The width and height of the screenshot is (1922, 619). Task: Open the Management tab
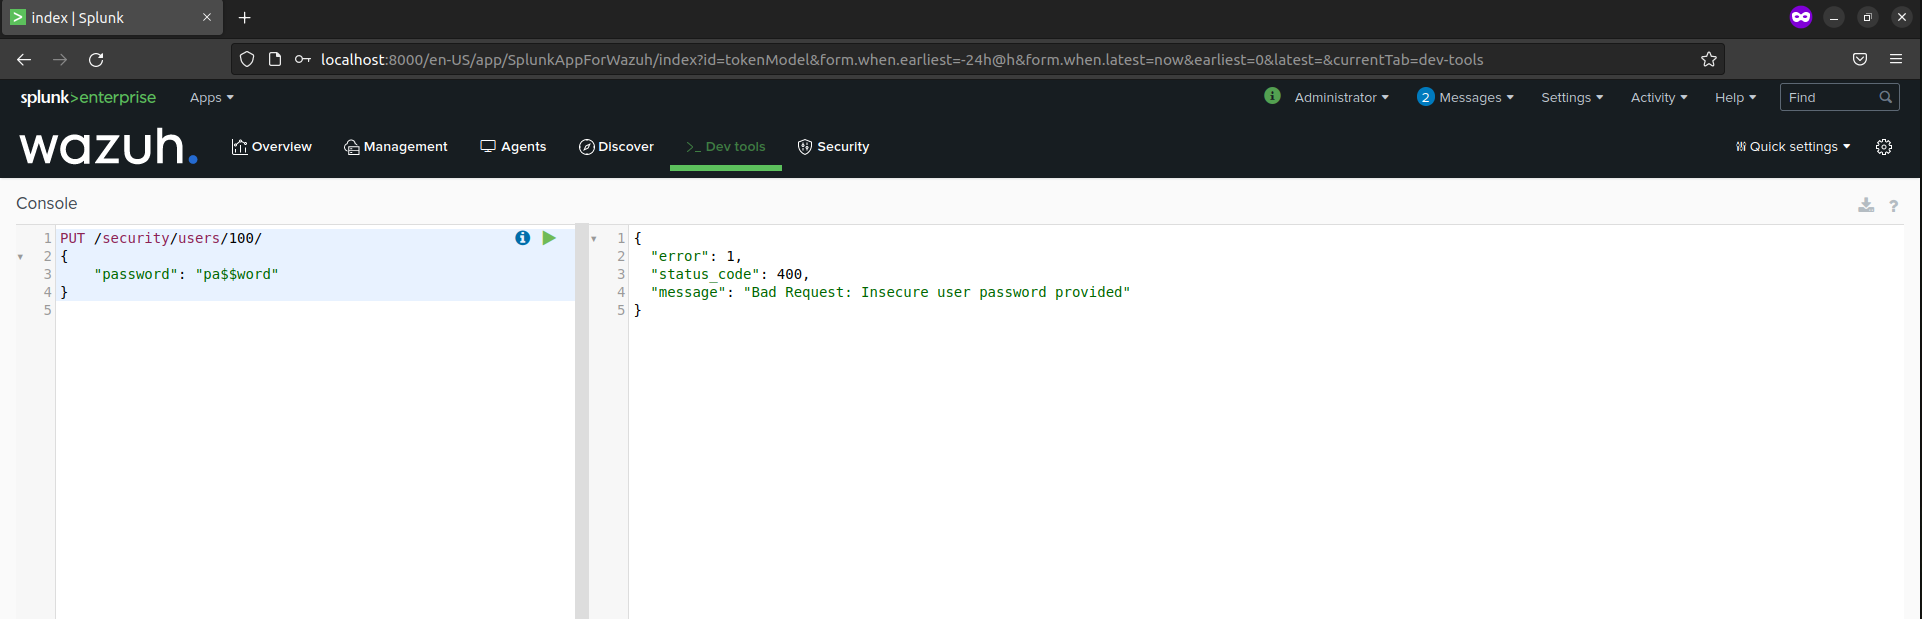396,147
